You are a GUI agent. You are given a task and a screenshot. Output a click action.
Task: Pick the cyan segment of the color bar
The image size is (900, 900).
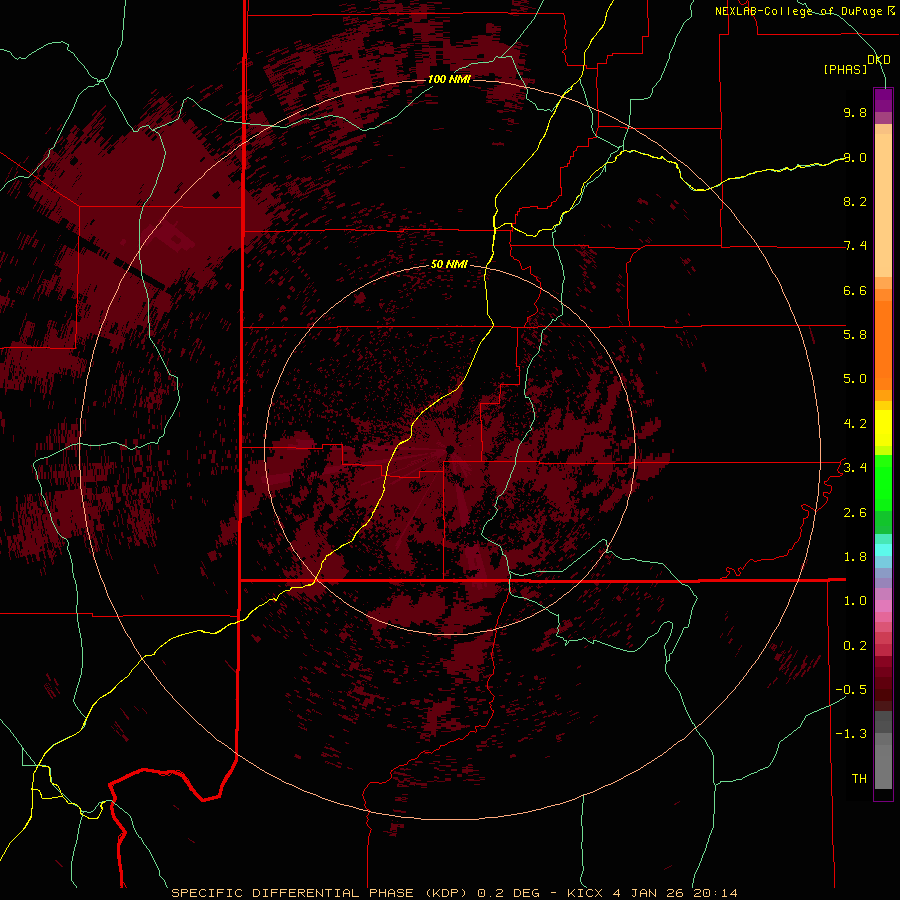pyautogui.click(x=883, y=550)
